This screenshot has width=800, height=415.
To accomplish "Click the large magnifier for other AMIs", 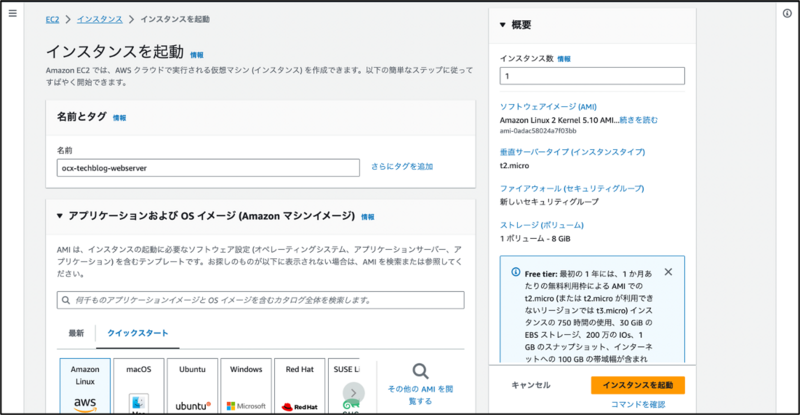I will tap(420, 371).
